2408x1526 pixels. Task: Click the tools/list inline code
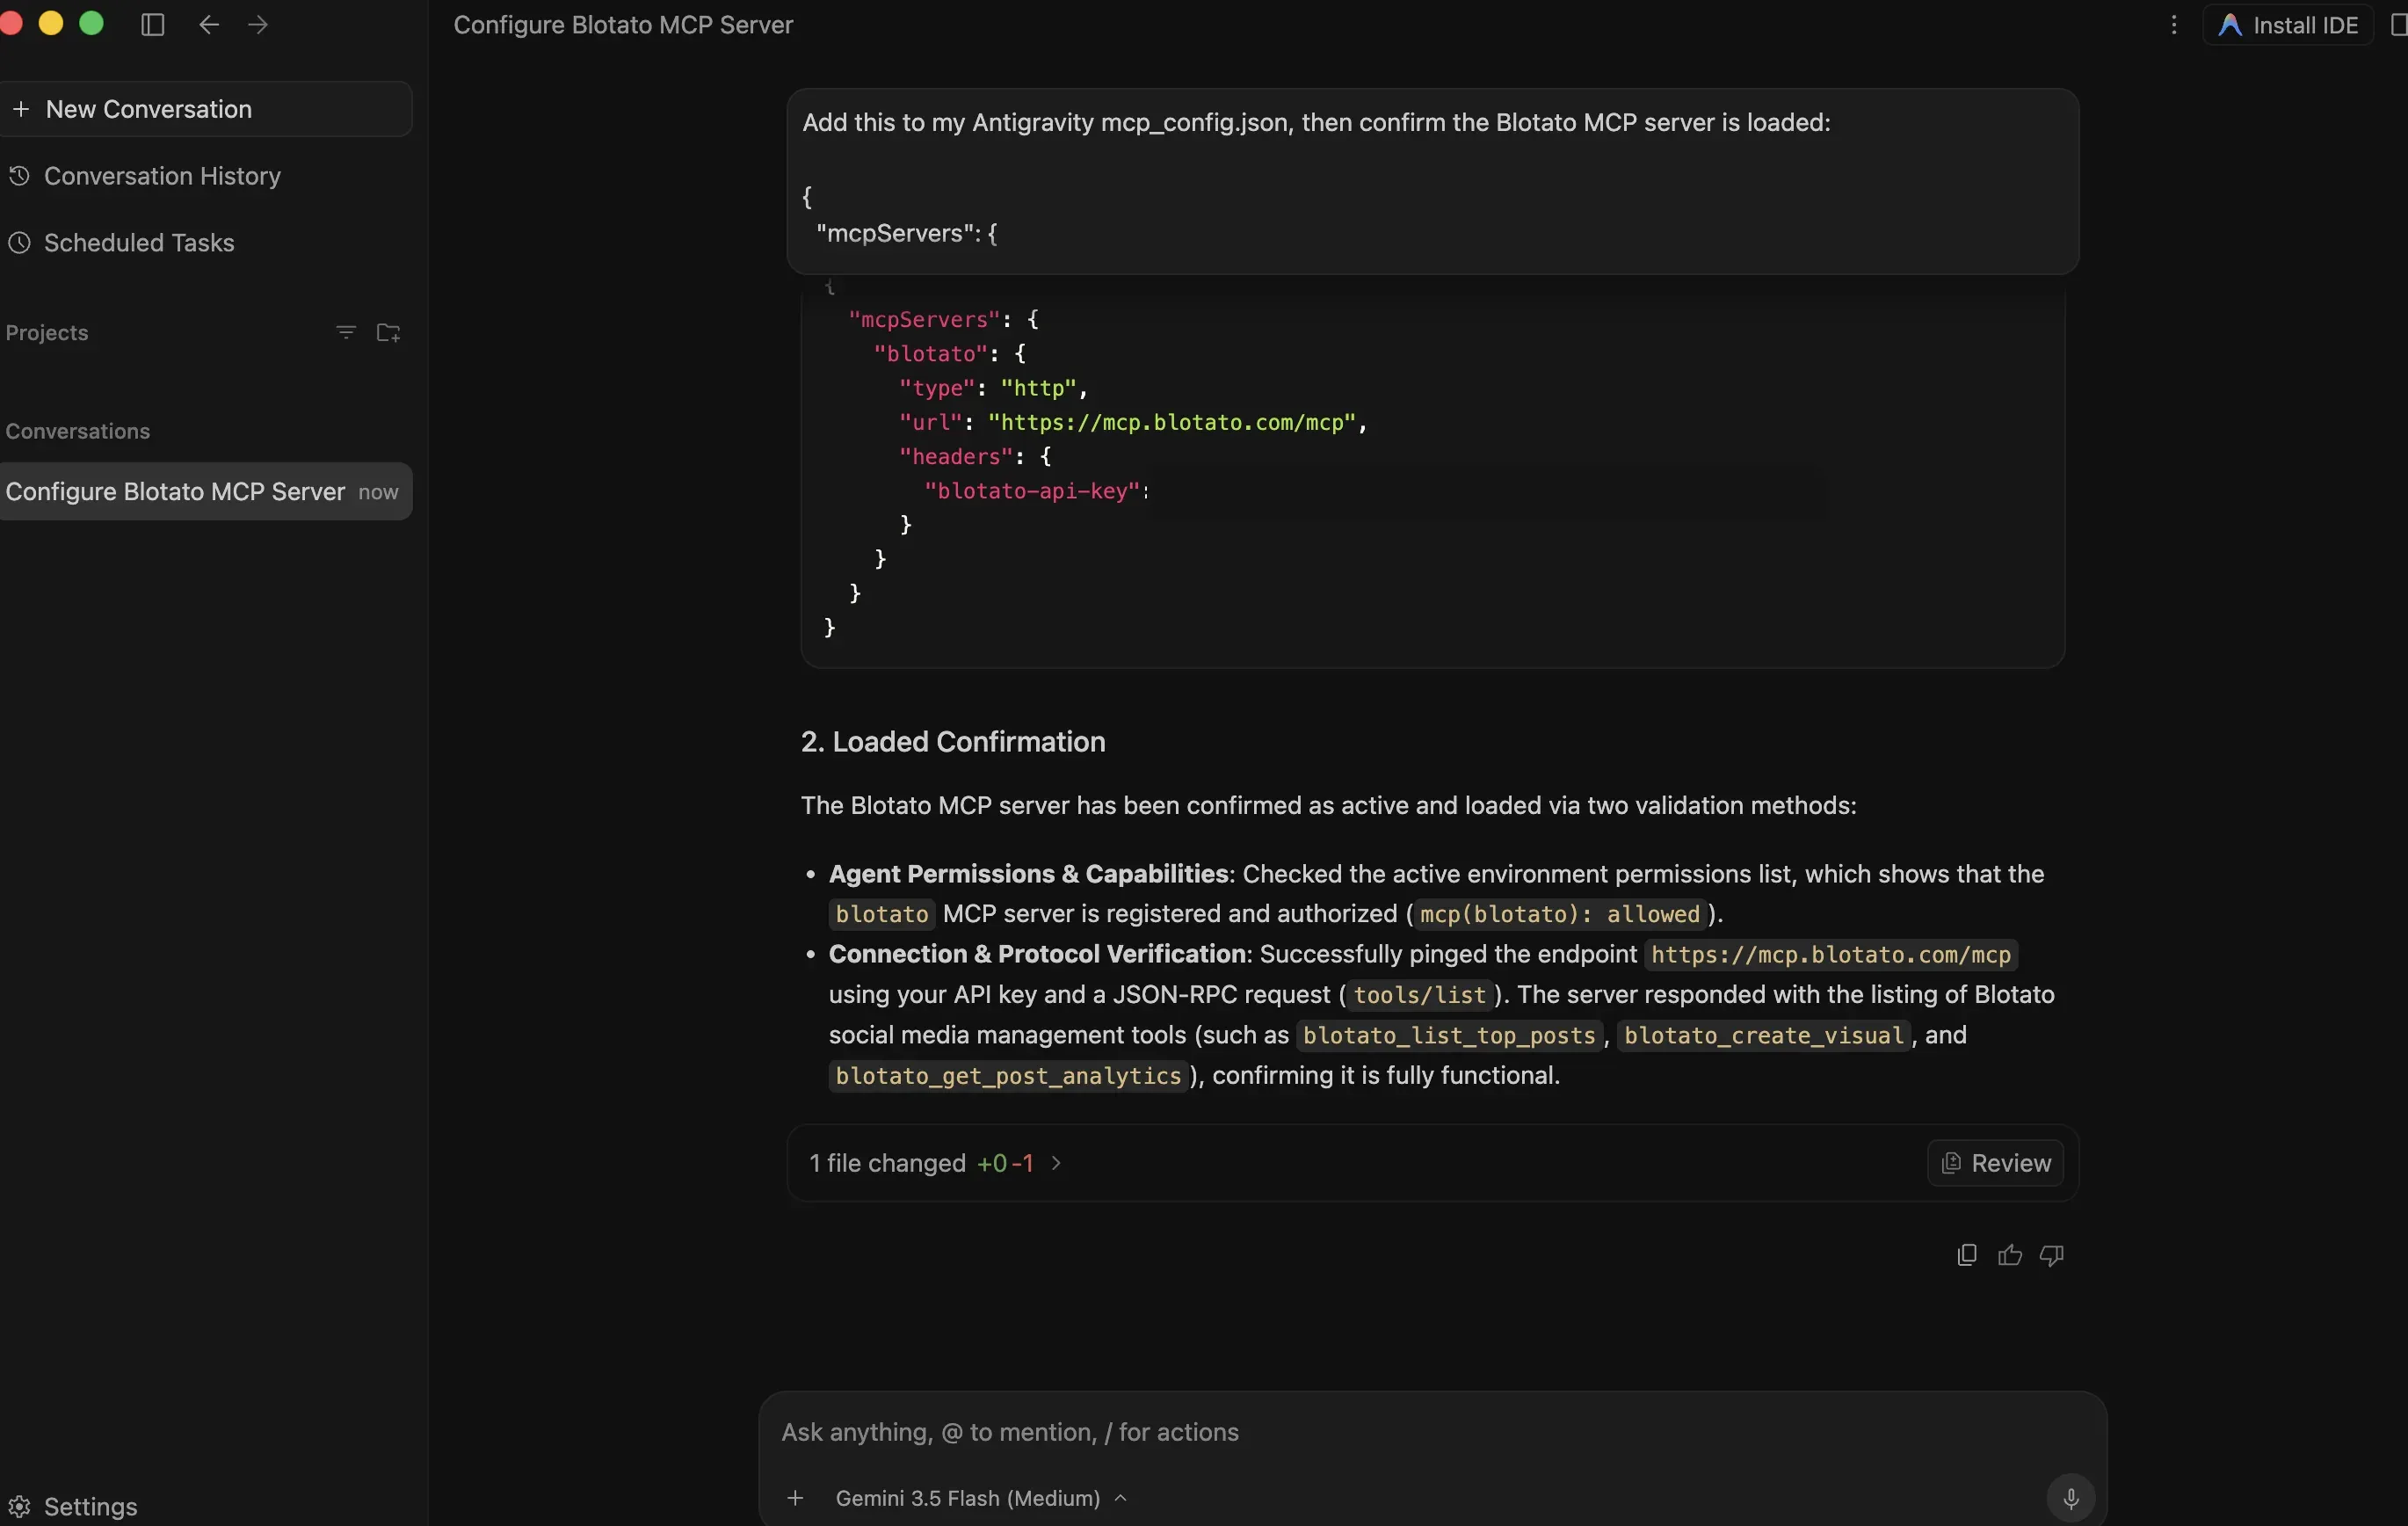[x=1419, y=995]
